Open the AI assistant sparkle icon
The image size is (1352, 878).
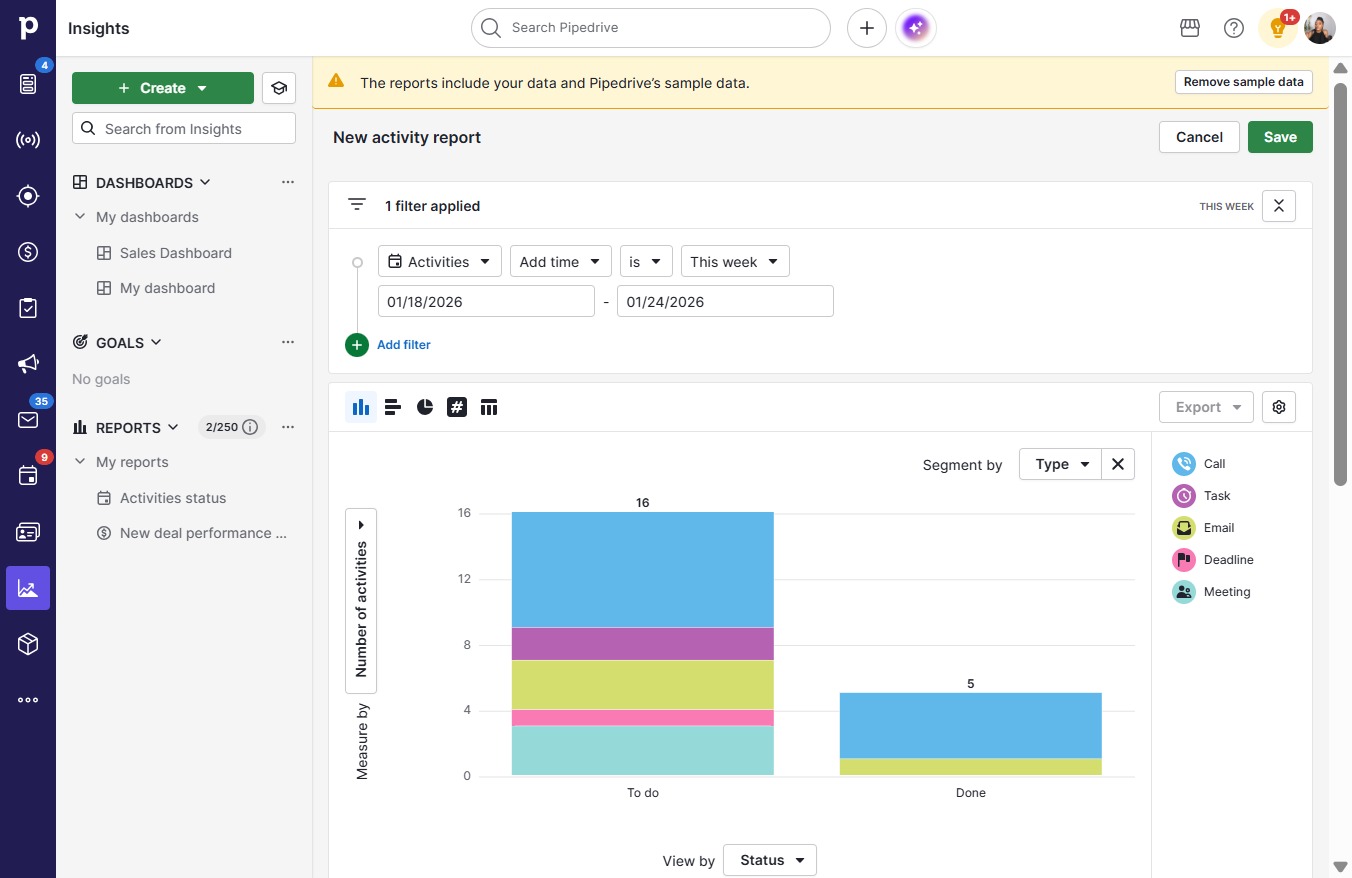[x=916, y=28]
